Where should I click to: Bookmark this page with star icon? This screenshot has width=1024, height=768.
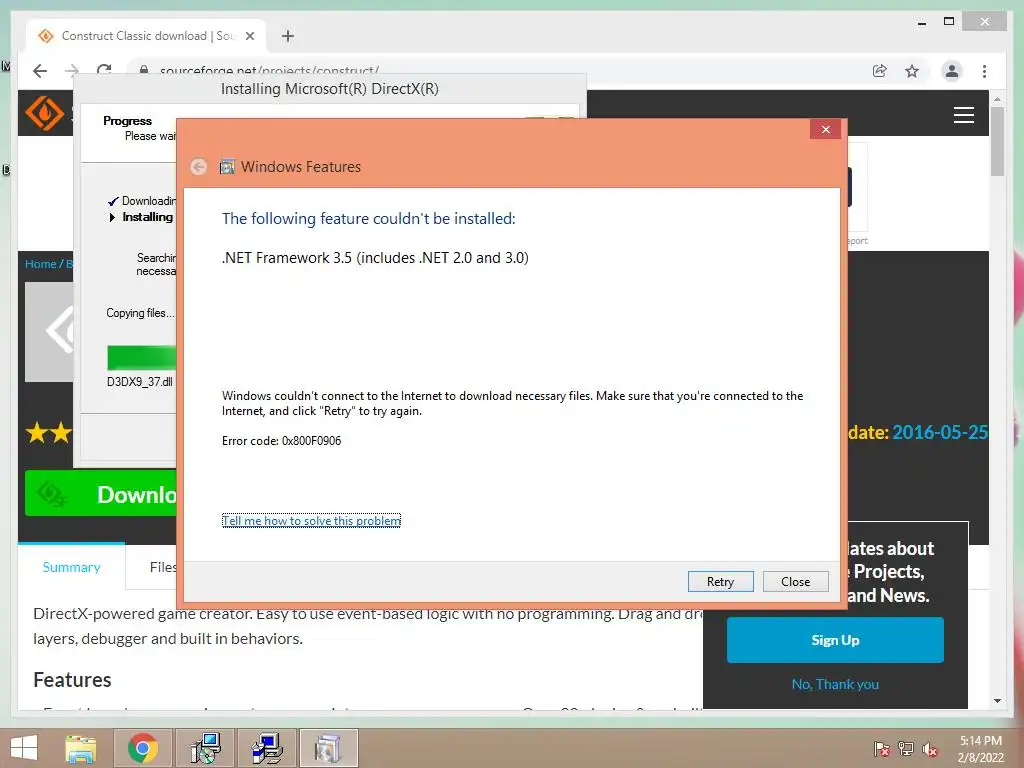(912, 71)
